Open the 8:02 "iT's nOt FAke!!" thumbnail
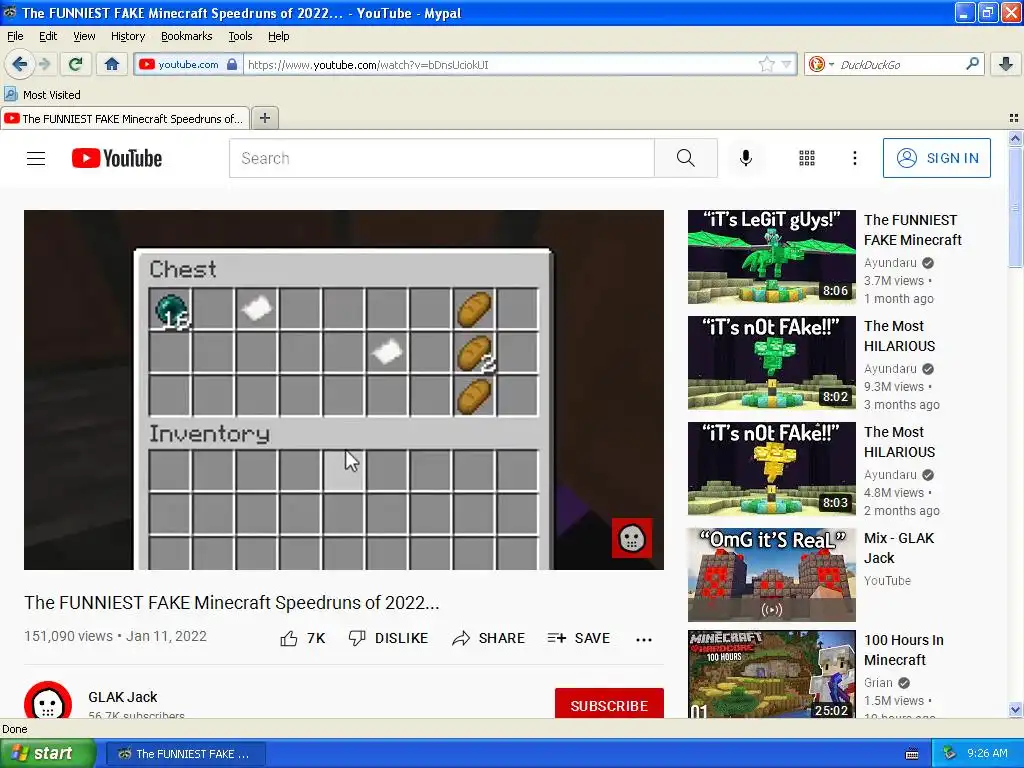The image size is (1024, 768). click(x=771, y=362)
